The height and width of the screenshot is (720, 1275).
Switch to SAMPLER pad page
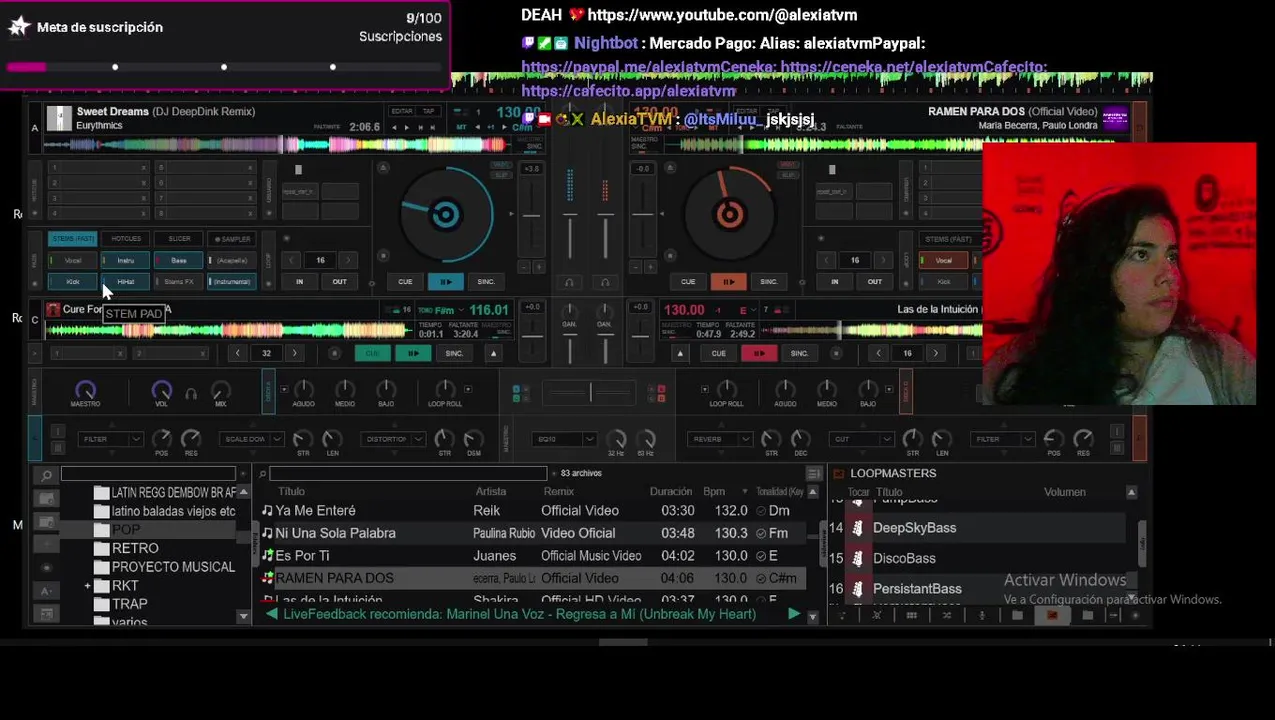[x=232, y=239]
